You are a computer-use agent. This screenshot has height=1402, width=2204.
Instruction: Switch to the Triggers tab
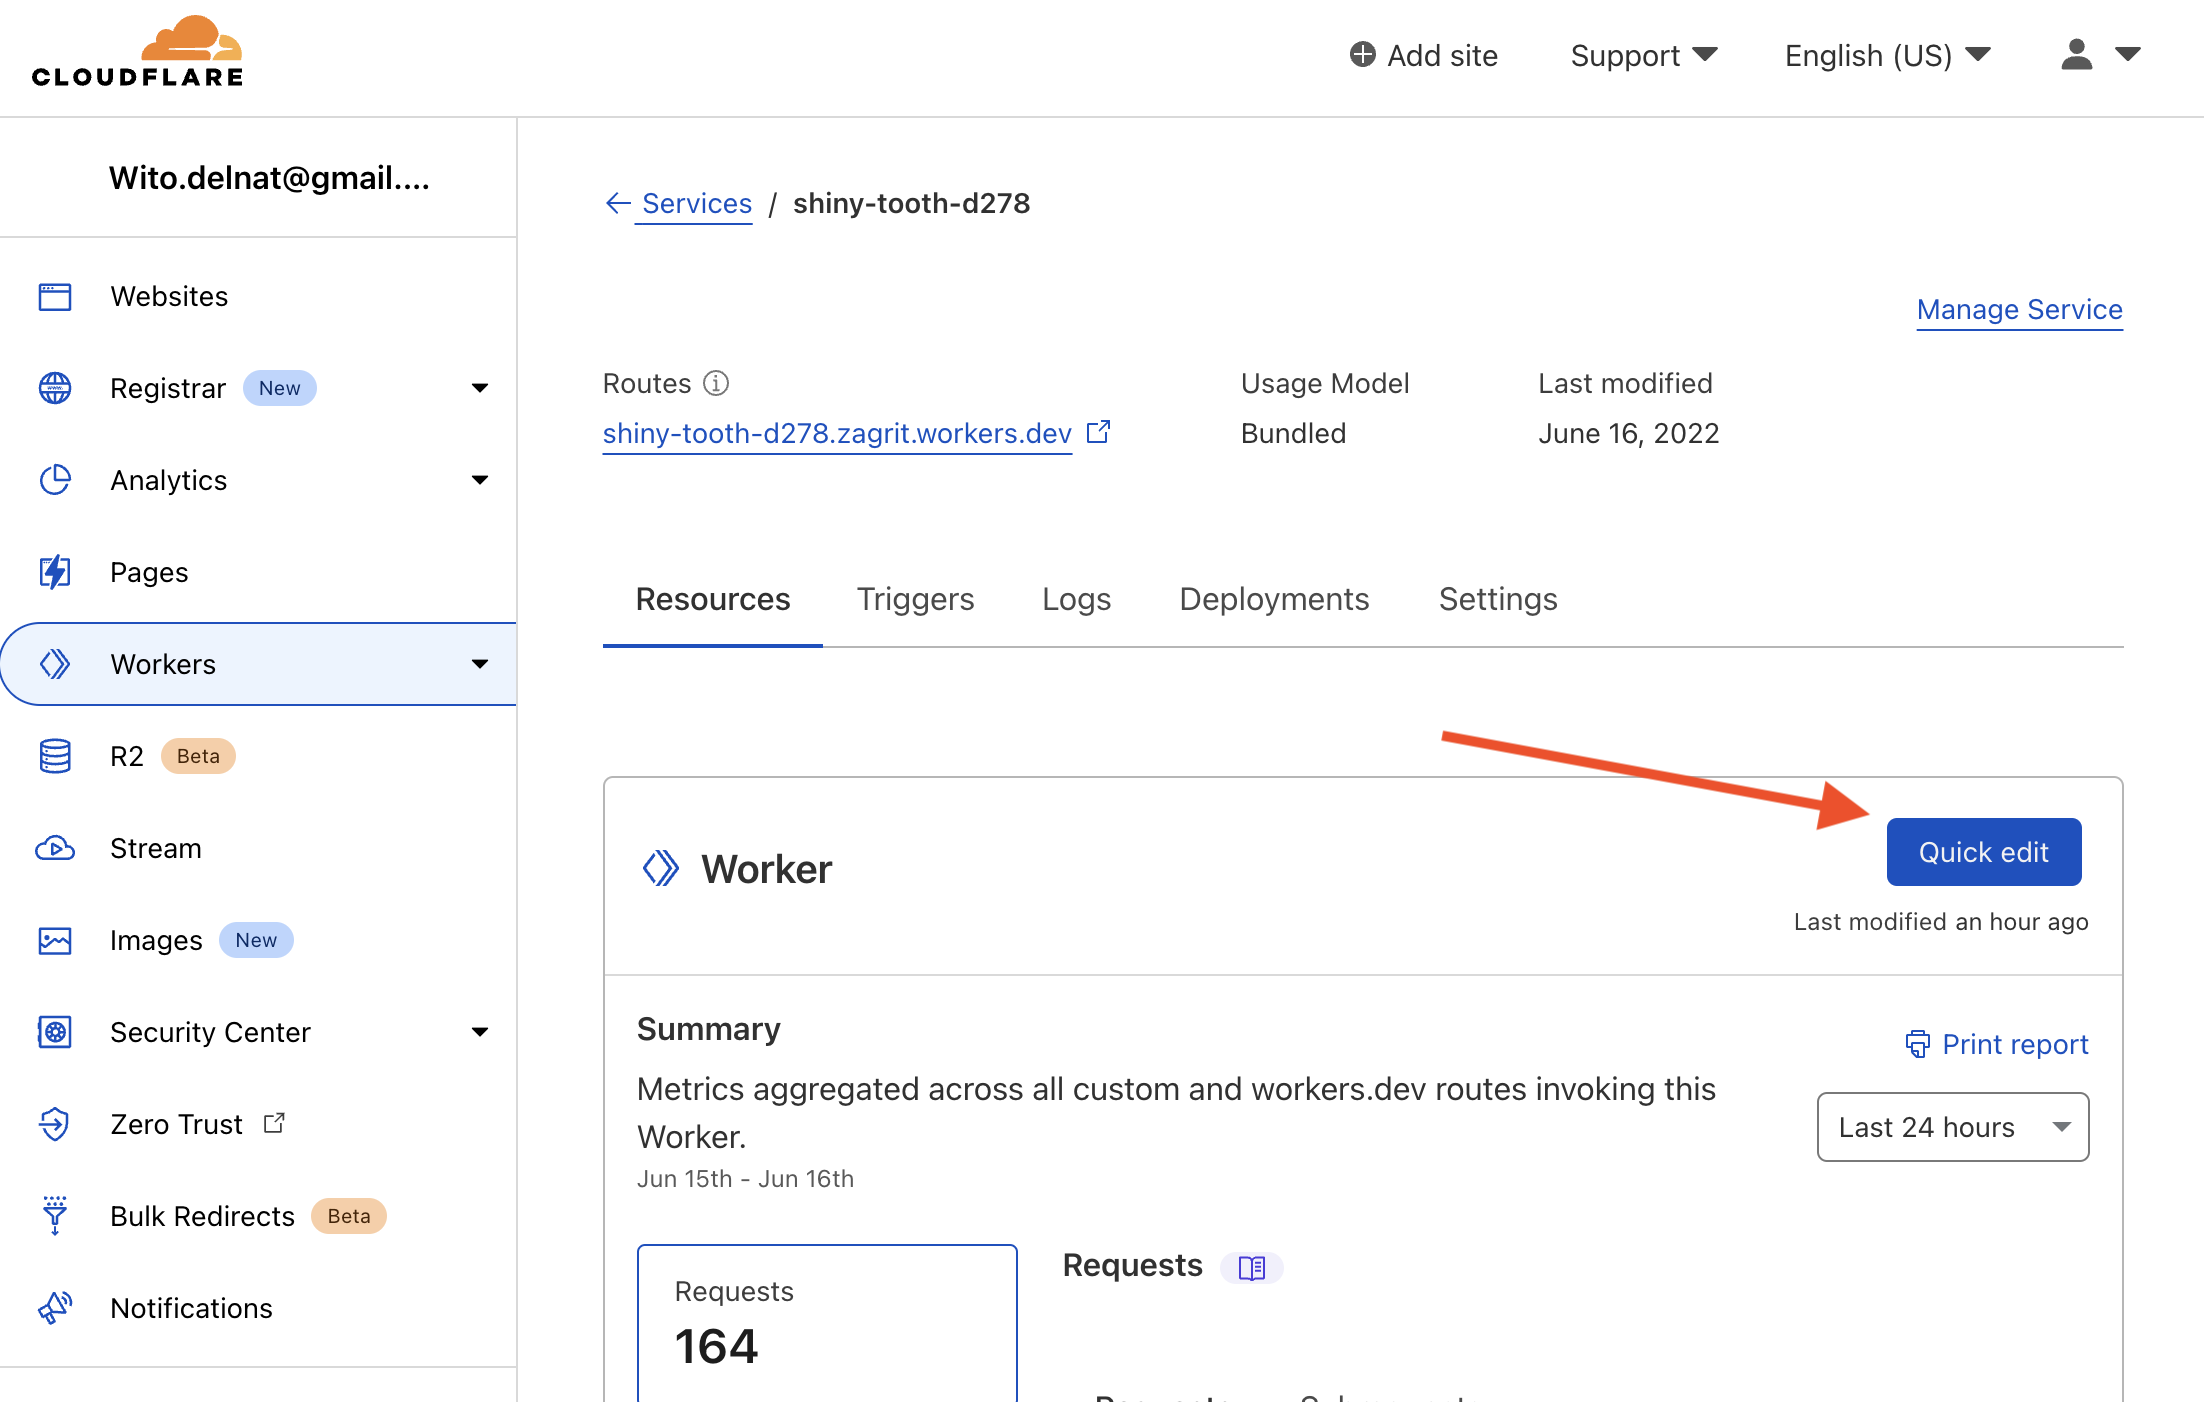(915, 599)
